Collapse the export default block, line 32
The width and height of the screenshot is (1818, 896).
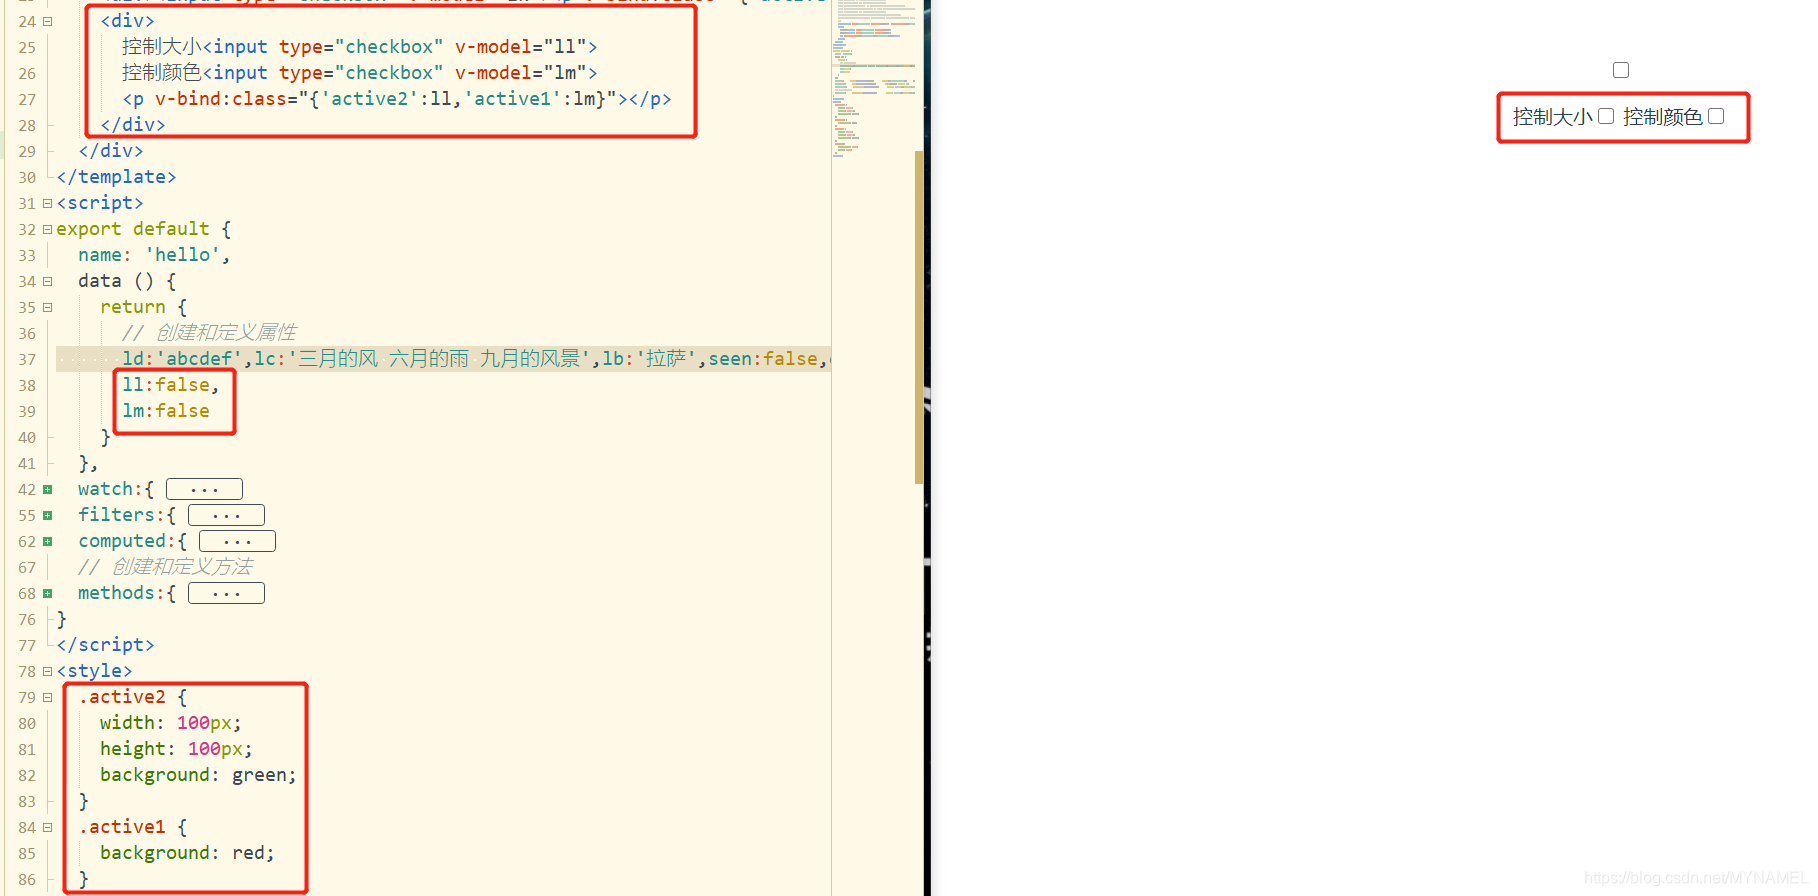point(47,229)
